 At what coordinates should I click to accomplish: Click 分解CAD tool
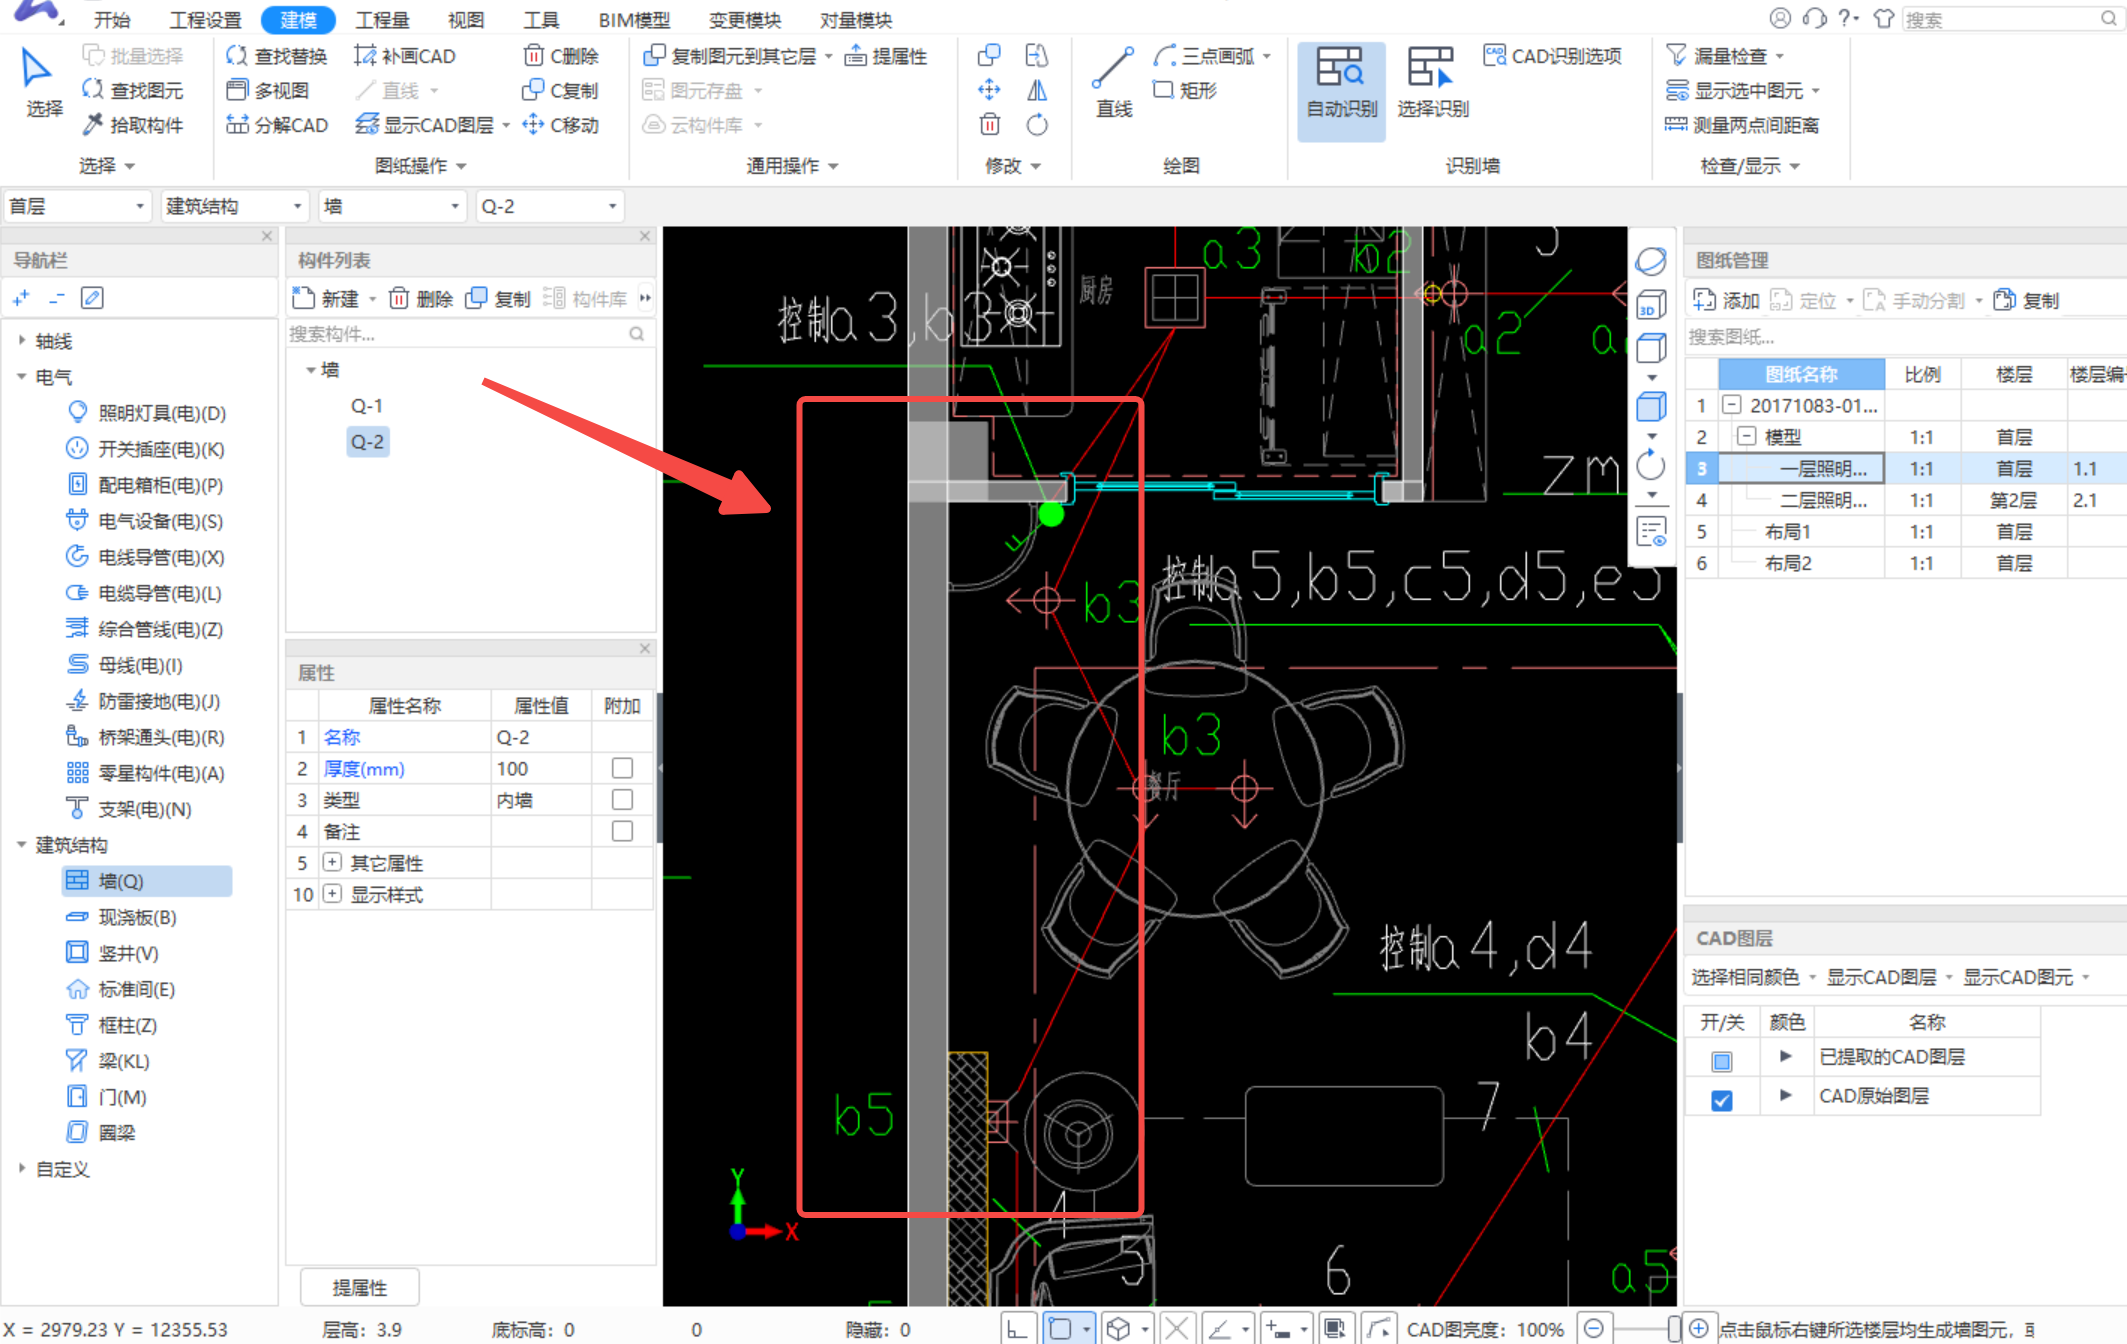[277, 125]
